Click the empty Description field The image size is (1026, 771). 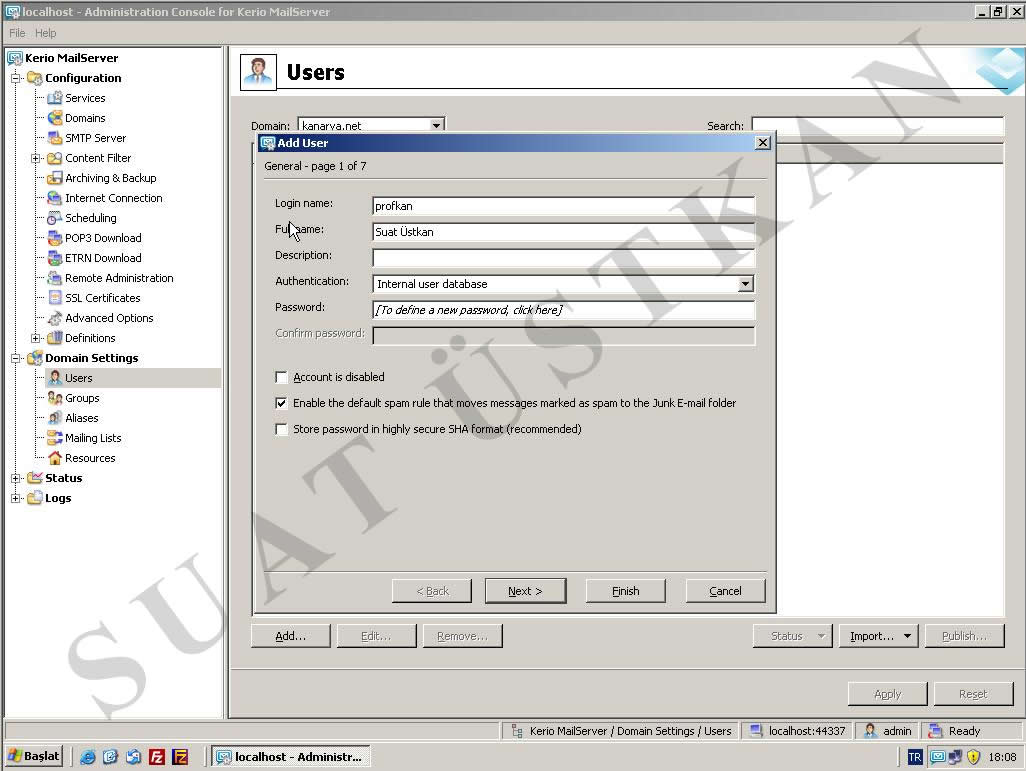563,258
